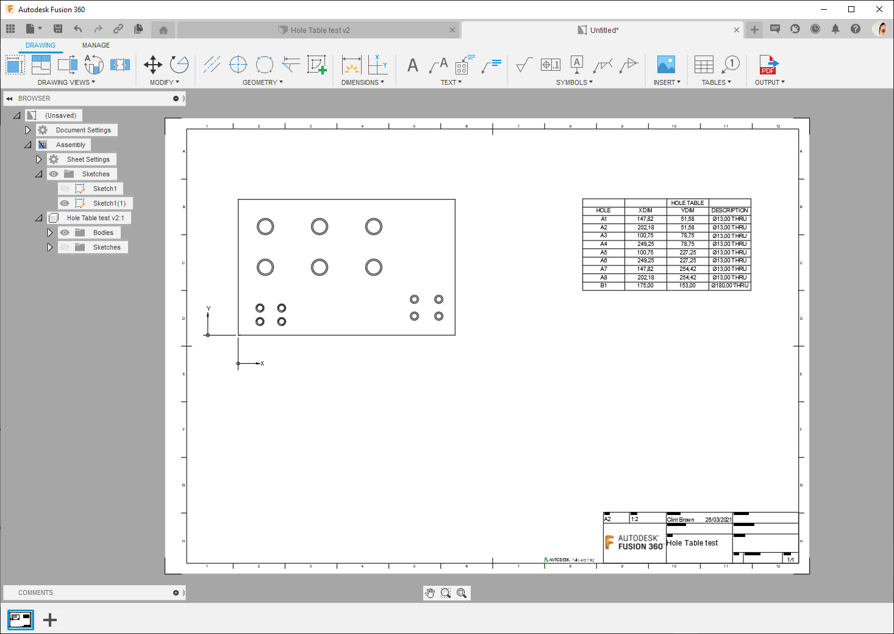Click the add new sheet plus button
This screenshot has height=634, width=894.
(x=50, y=620)
